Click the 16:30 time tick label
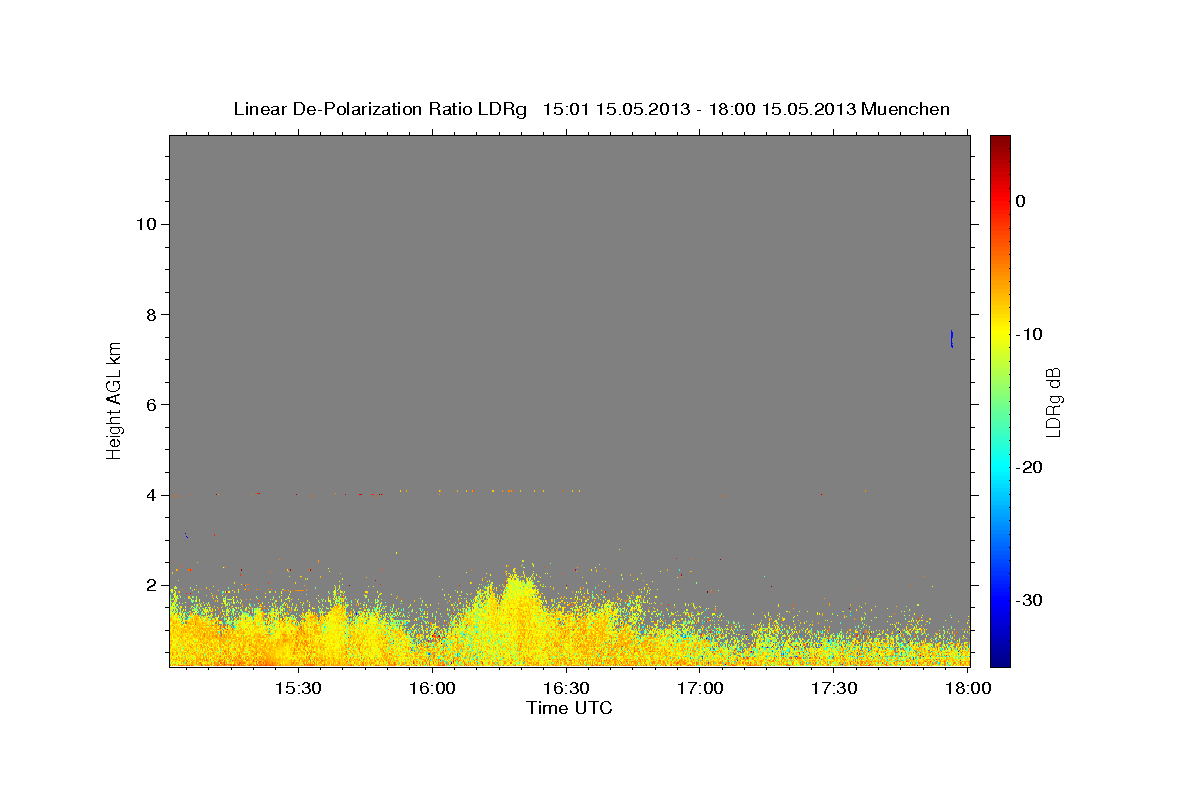The width and height of the screenshot is (1200, 800). (x=567, y=689)
